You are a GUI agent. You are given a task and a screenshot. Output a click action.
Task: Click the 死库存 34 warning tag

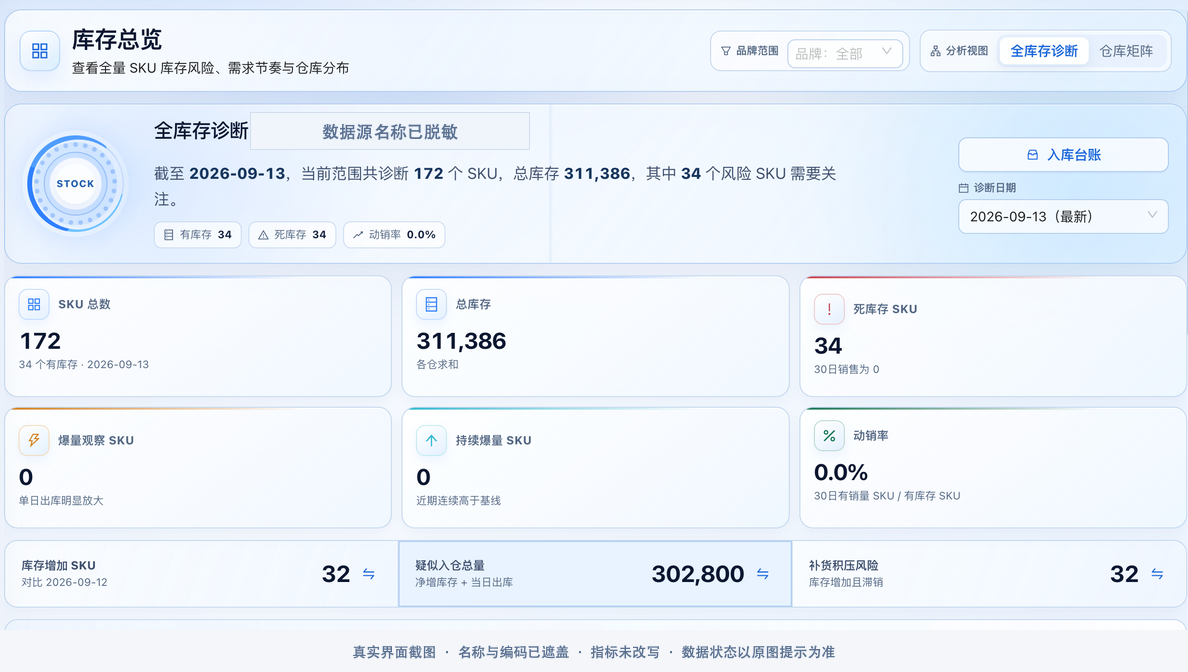[292, 235]
